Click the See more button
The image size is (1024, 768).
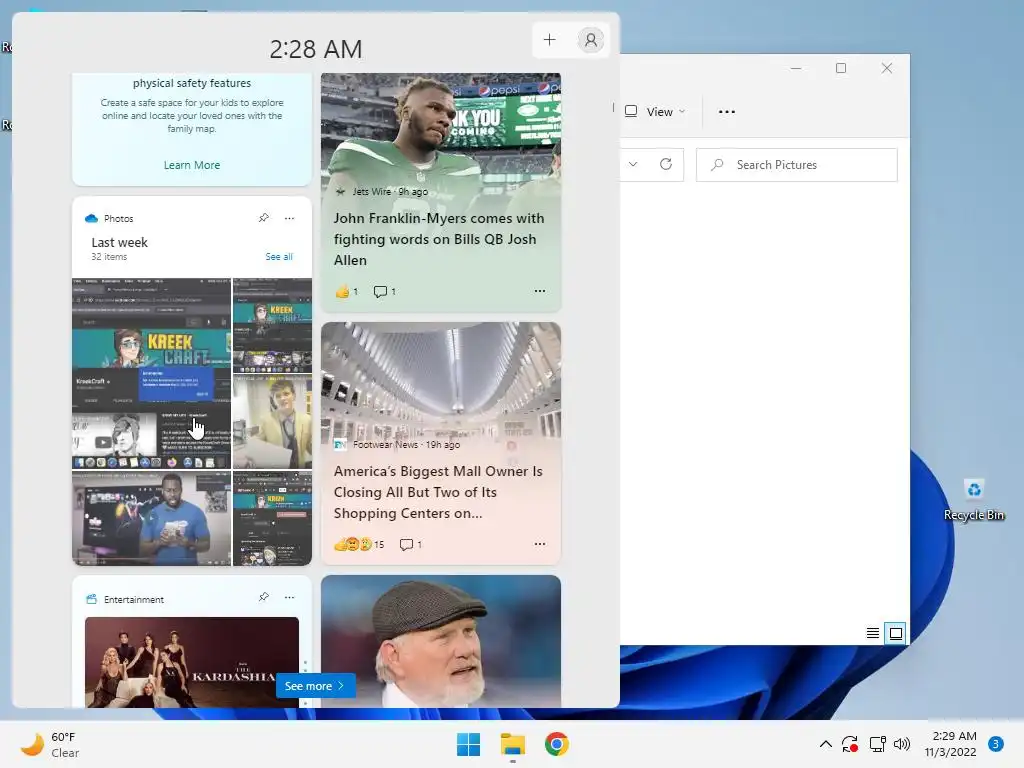click(x=316, y=686)
